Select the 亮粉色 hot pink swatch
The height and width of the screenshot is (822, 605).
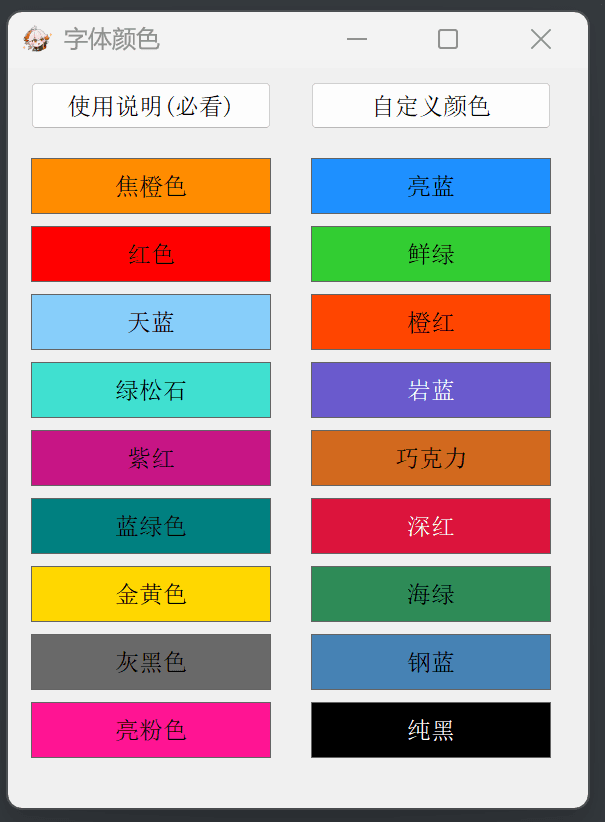coord(151,730)
